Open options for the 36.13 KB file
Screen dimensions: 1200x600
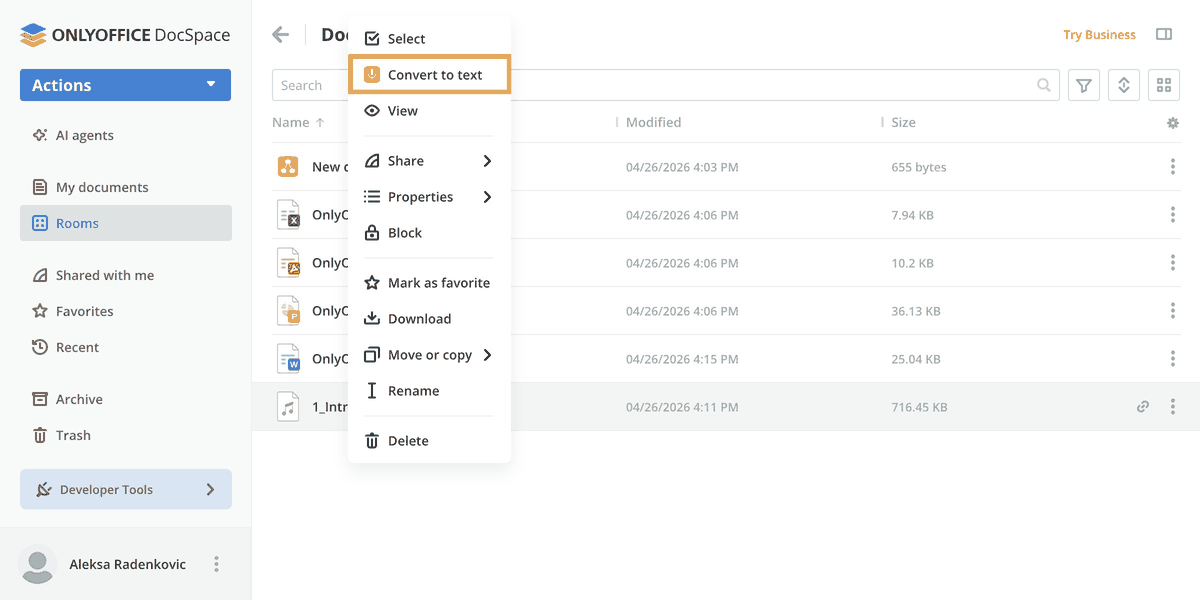(1173, 311)
